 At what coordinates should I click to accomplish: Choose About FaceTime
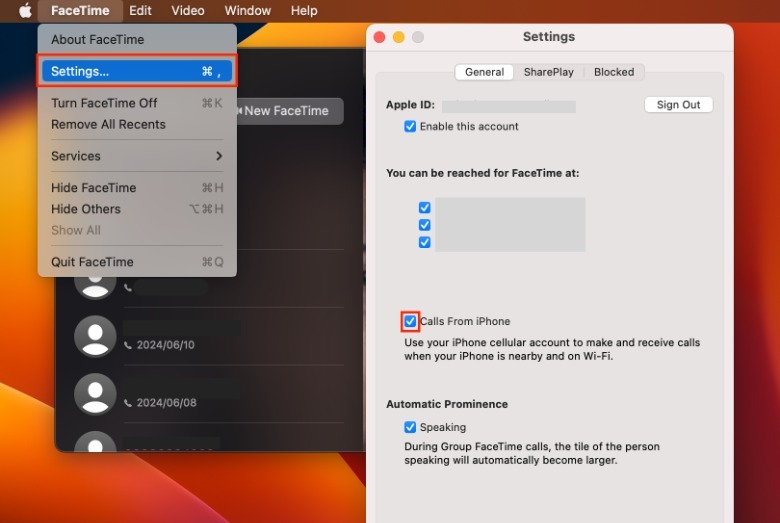[x=137, y=39]
